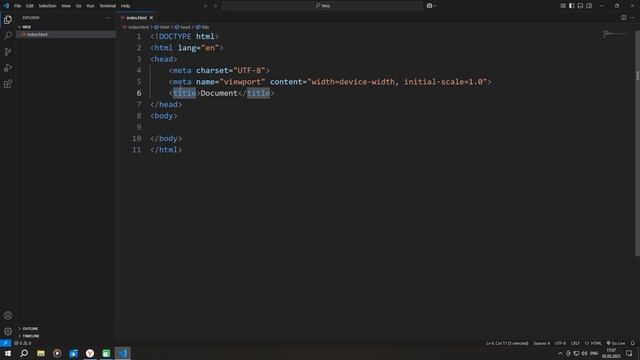Click the CRLF end-of-line status item
Image resolution: width=640 pixels, height=360 pixels.
[575, 343]
